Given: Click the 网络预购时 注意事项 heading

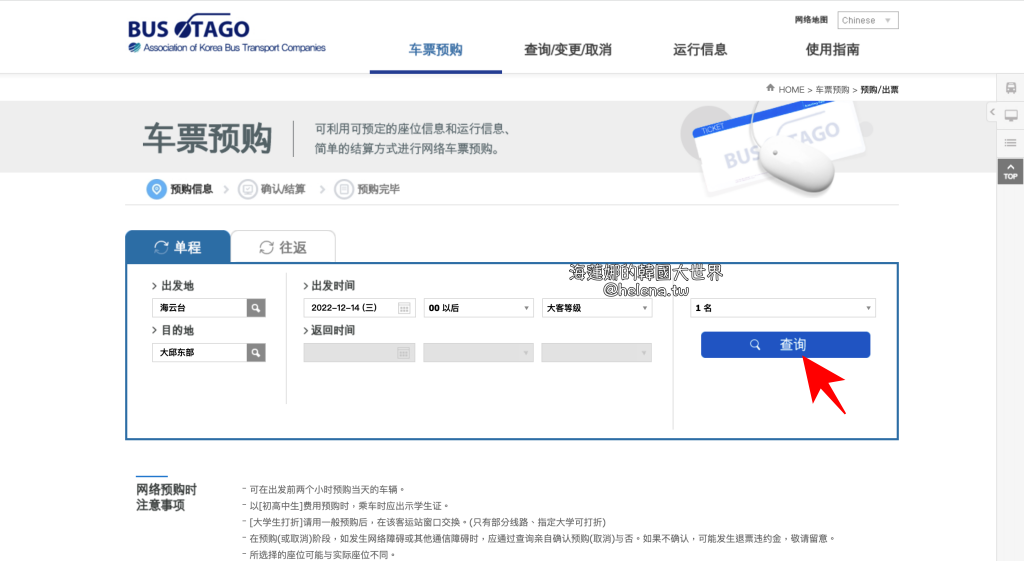Looking at the screenshot, I should [x=166, y=497].
